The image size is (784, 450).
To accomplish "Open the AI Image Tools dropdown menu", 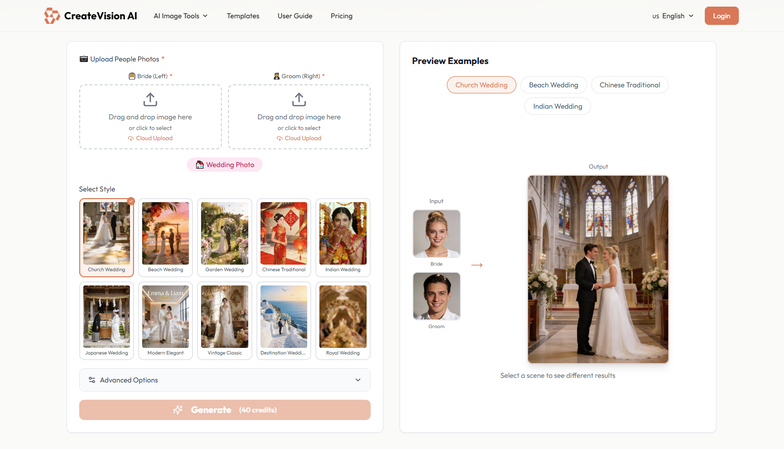I will [180, 16].
